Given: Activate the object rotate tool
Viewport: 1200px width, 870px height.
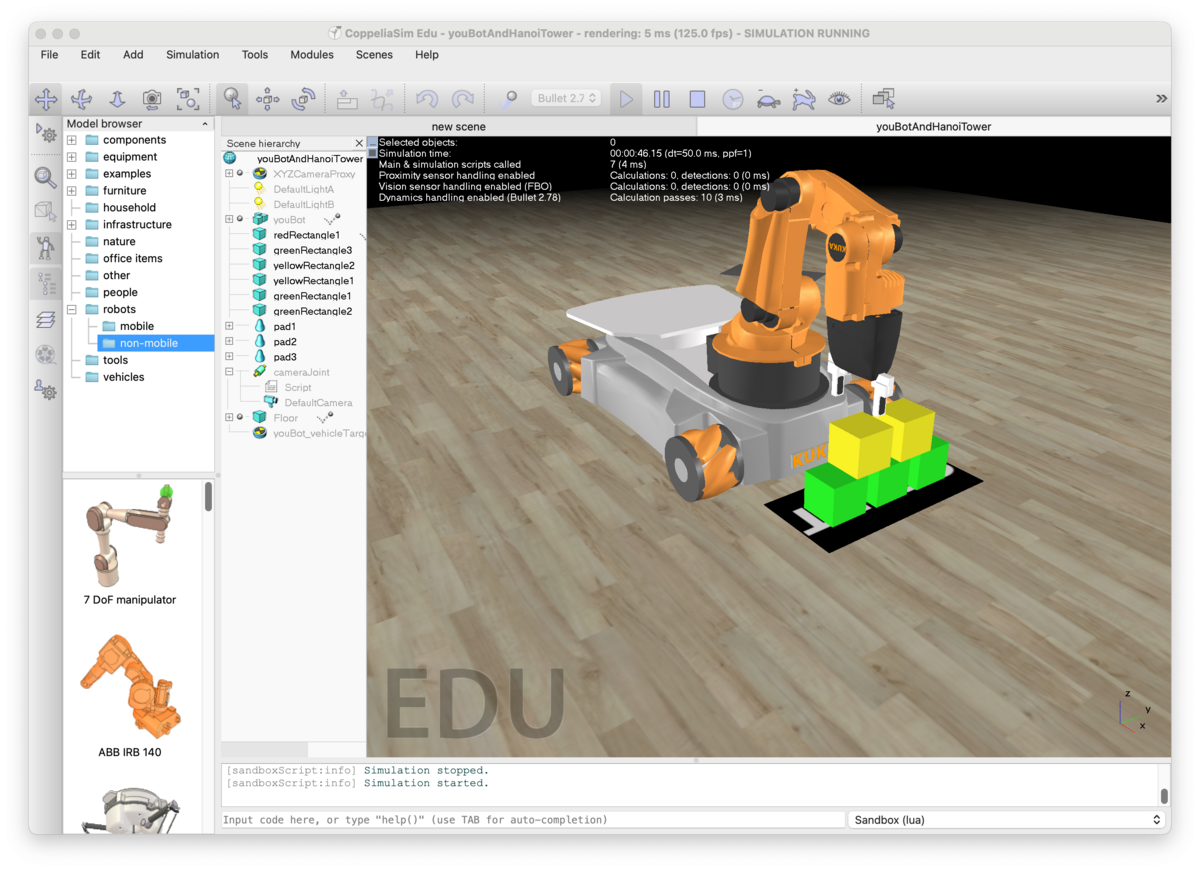Looking at the screenshot, I should pyautogui.click(x=303, y=99).
